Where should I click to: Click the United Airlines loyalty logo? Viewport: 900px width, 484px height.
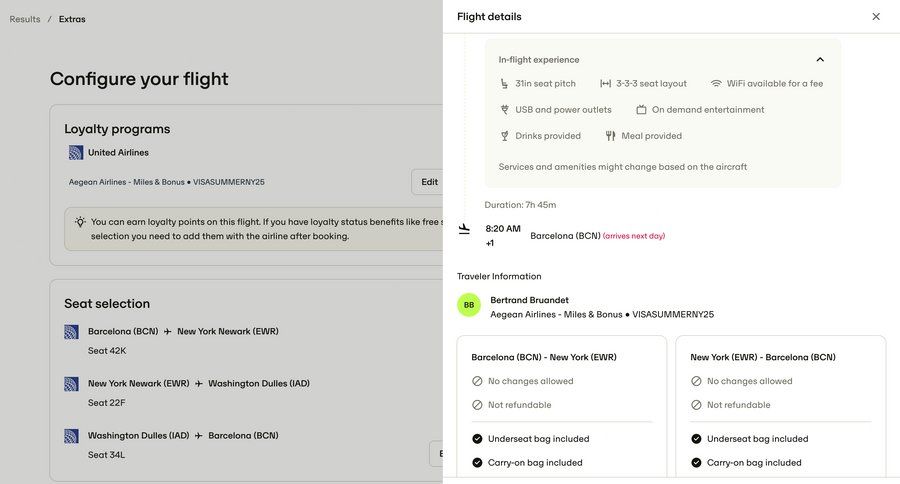click(x=76, y=153)
